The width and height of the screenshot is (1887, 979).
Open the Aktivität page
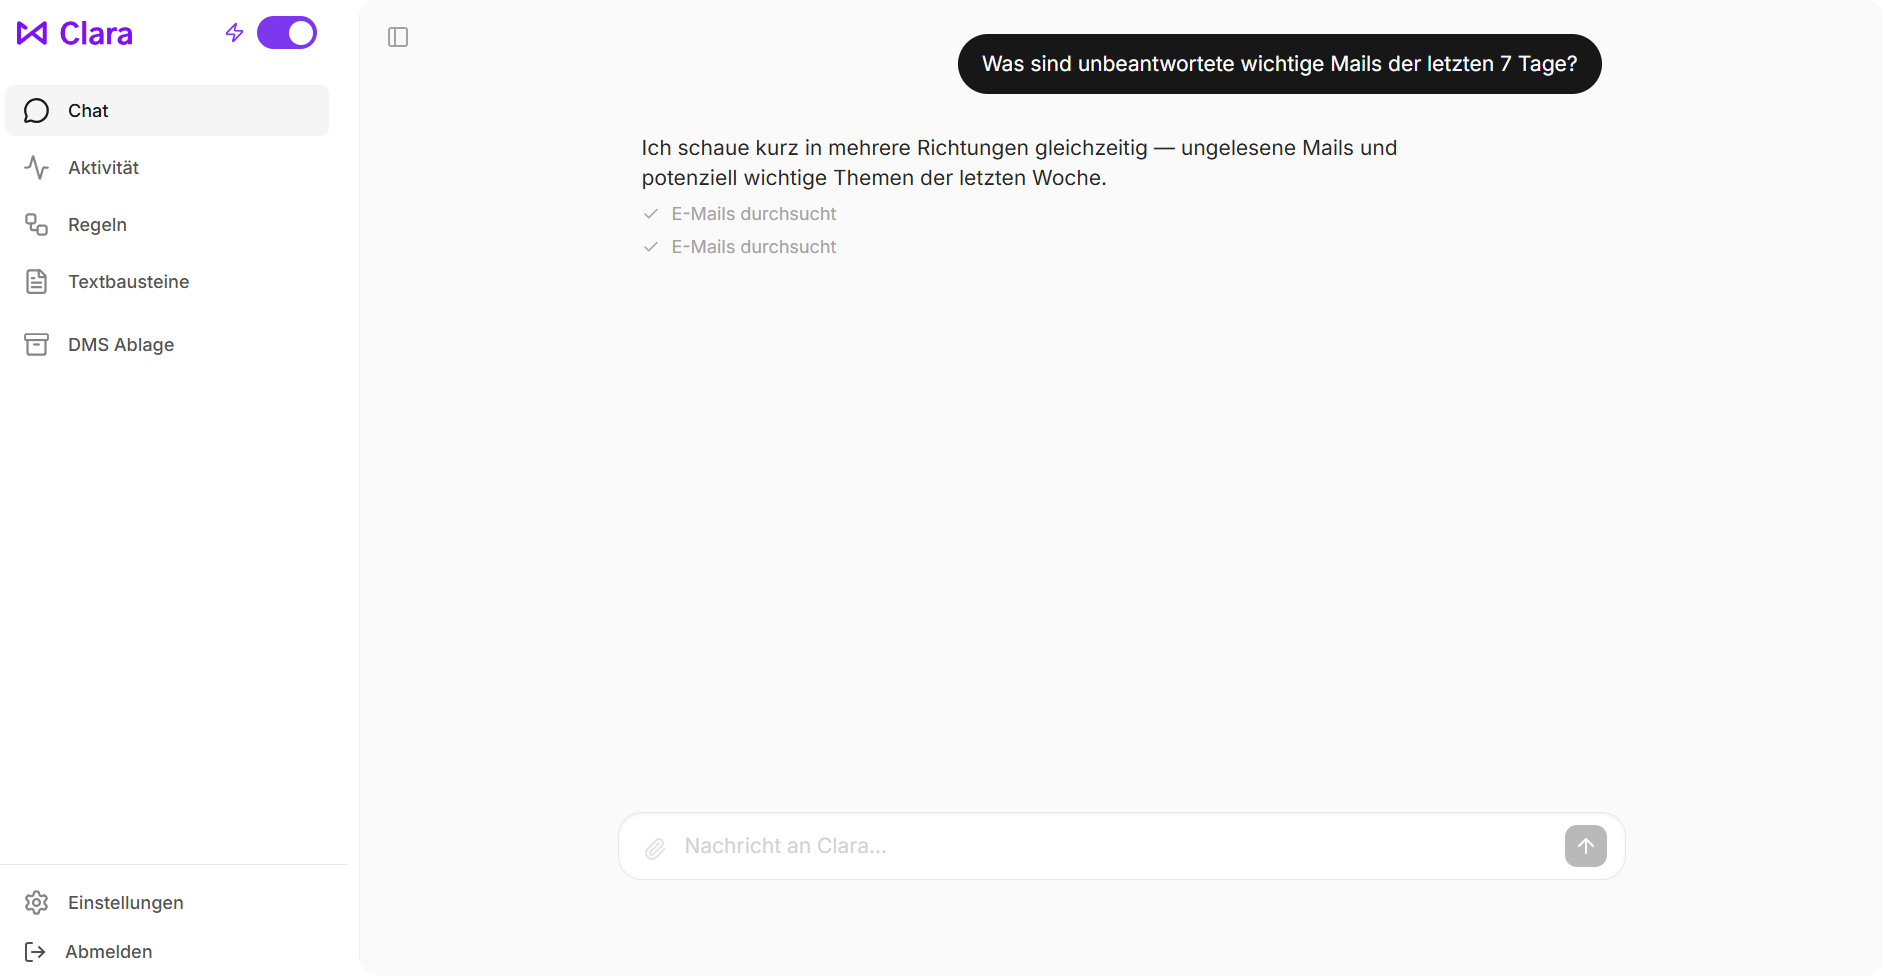[103, 168]
